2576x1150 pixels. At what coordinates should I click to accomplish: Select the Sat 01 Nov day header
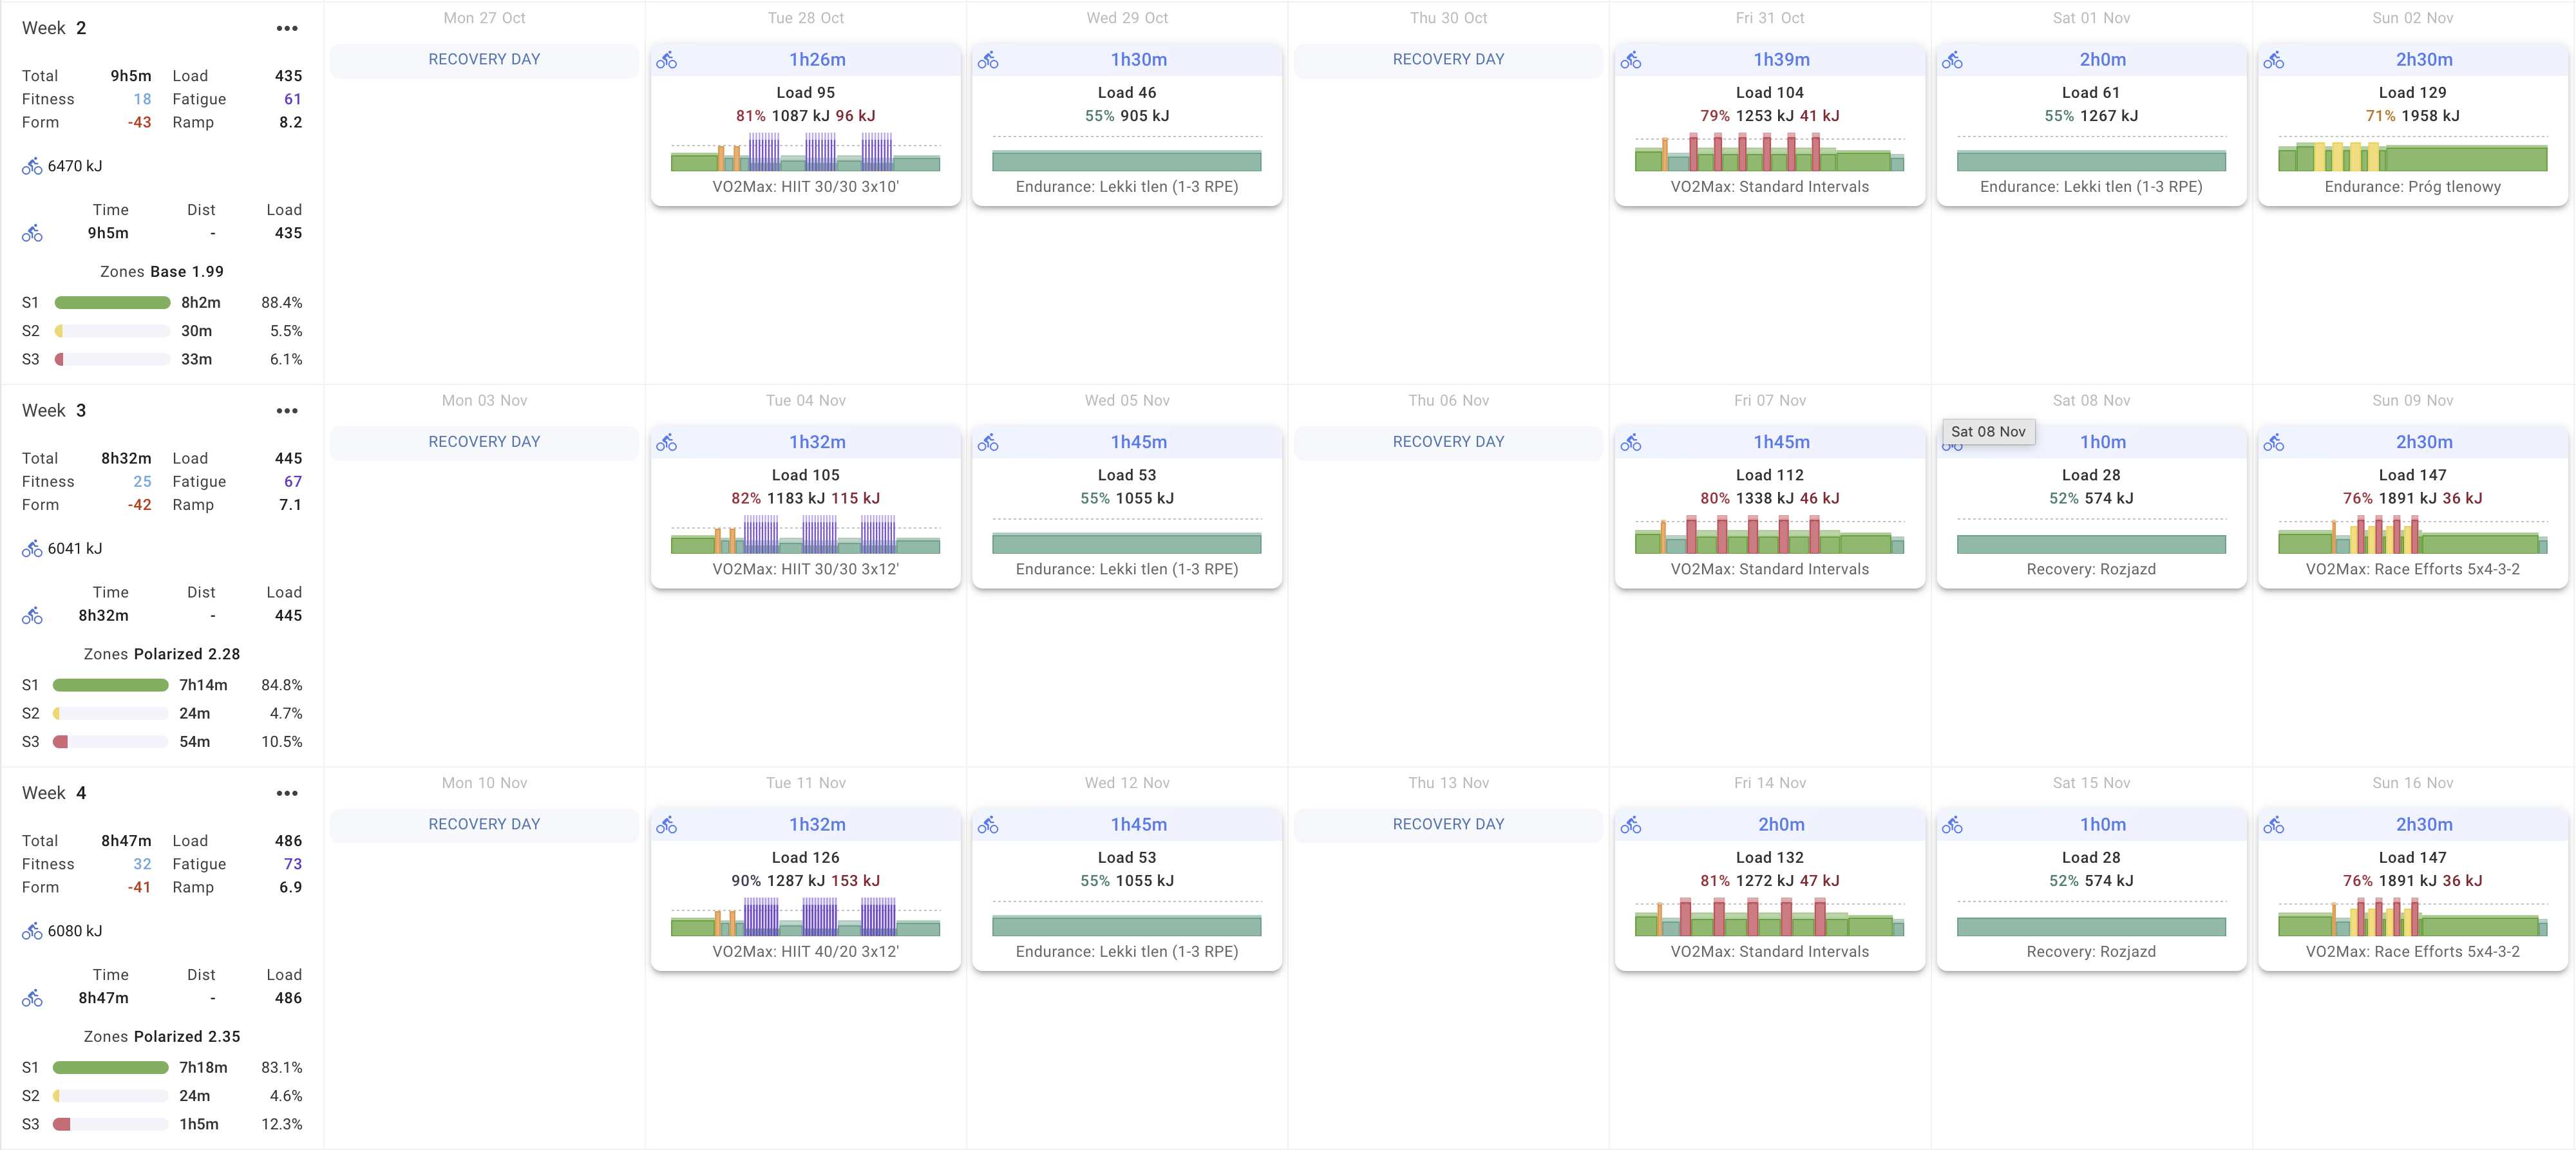2091,18
